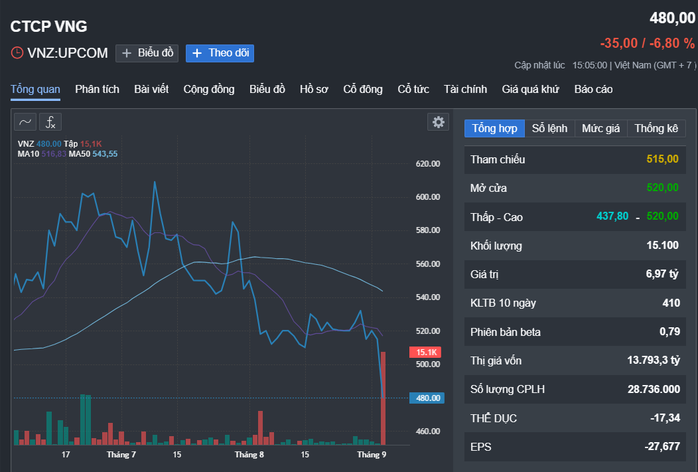
Task: Click the latest red volume bar
Action: tap(383, 399)
